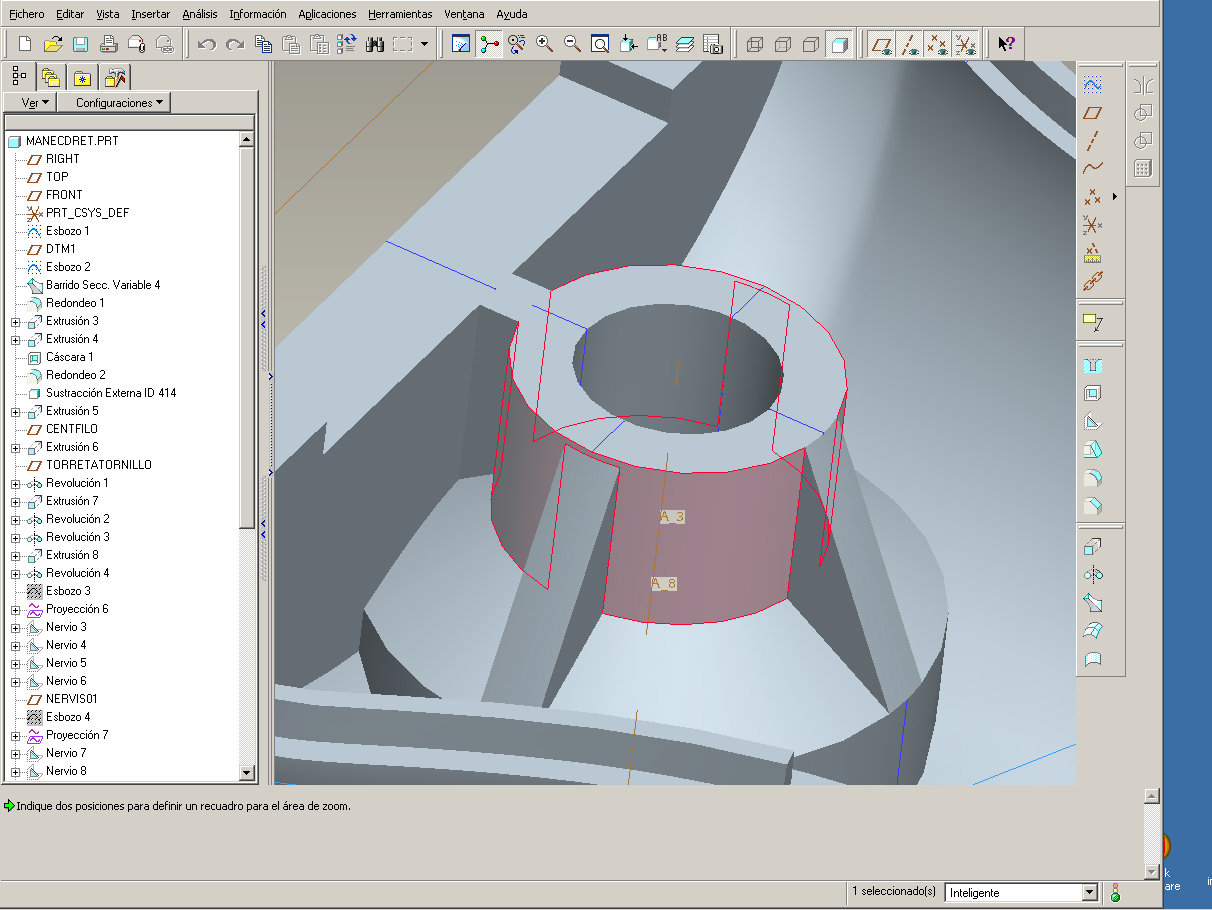This screenshot has height=910, width=1212.
Task: Select Cáscara 1 feature in model tree
Action: click(x=69, y=357)
